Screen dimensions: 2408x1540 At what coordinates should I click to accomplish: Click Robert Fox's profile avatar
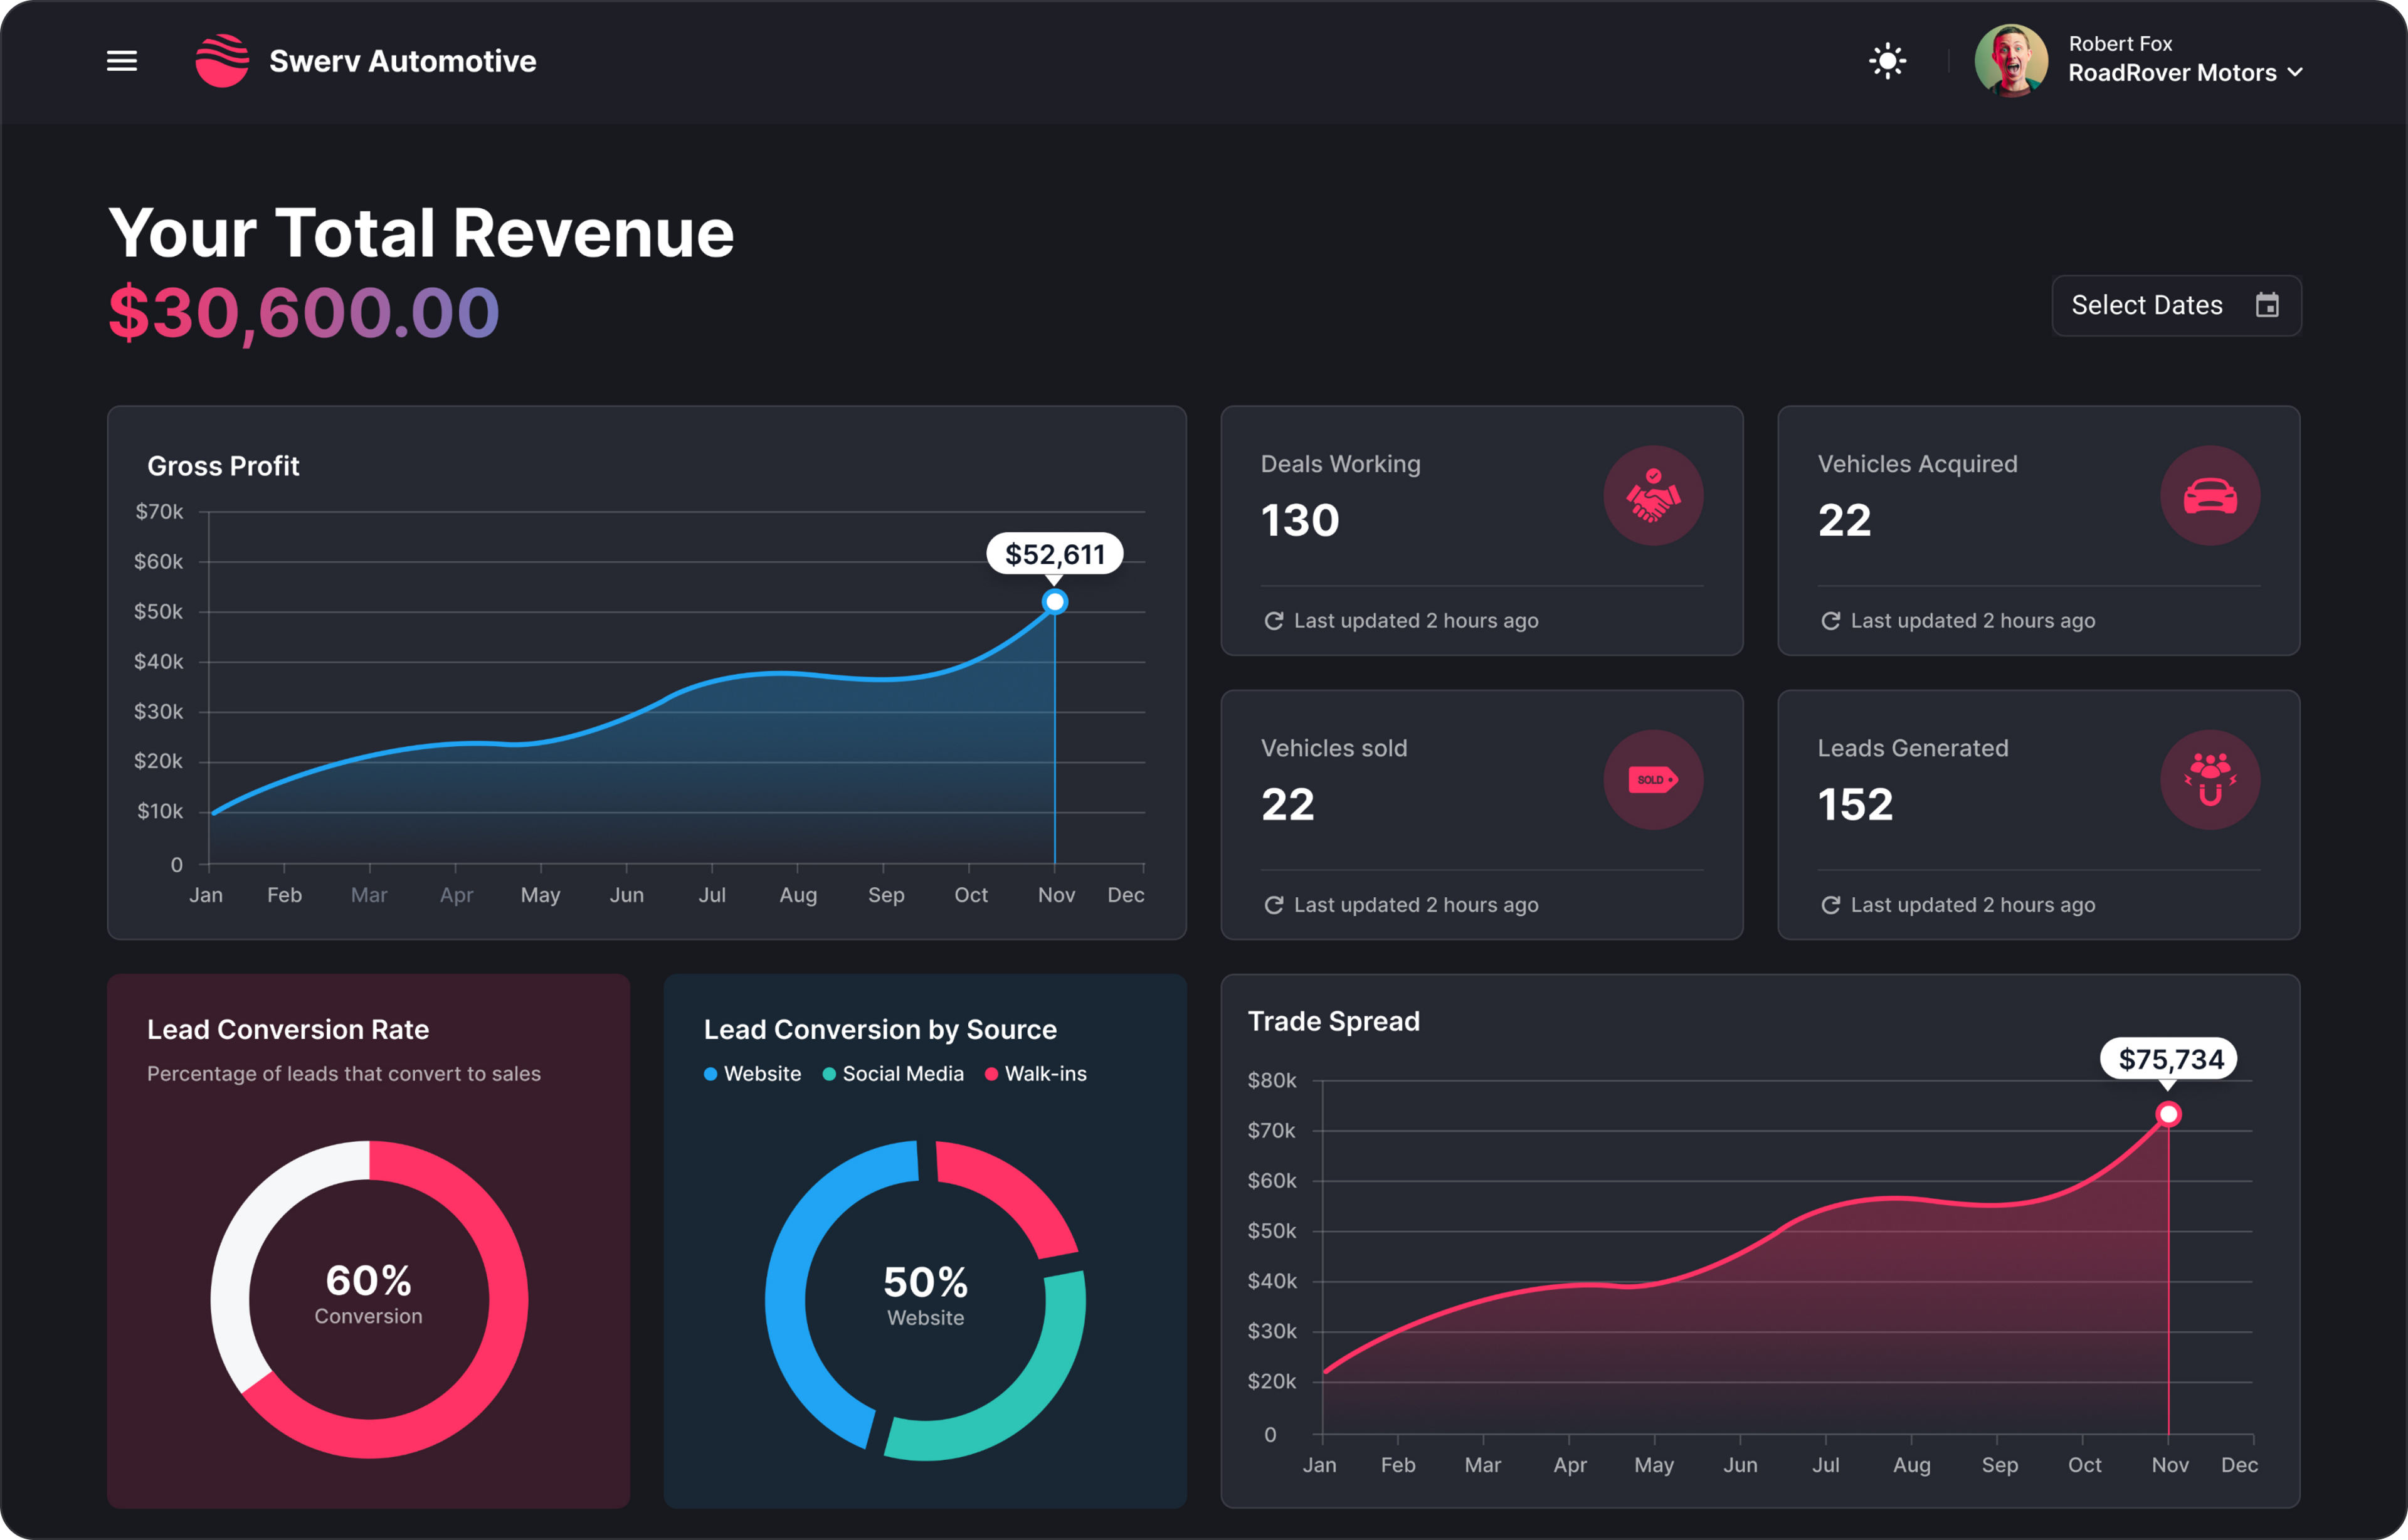coord(2011,60)
